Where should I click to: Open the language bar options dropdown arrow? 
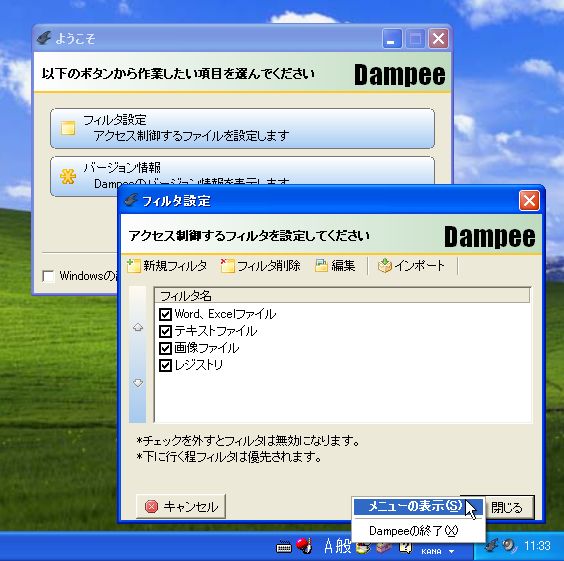(451, 551)
